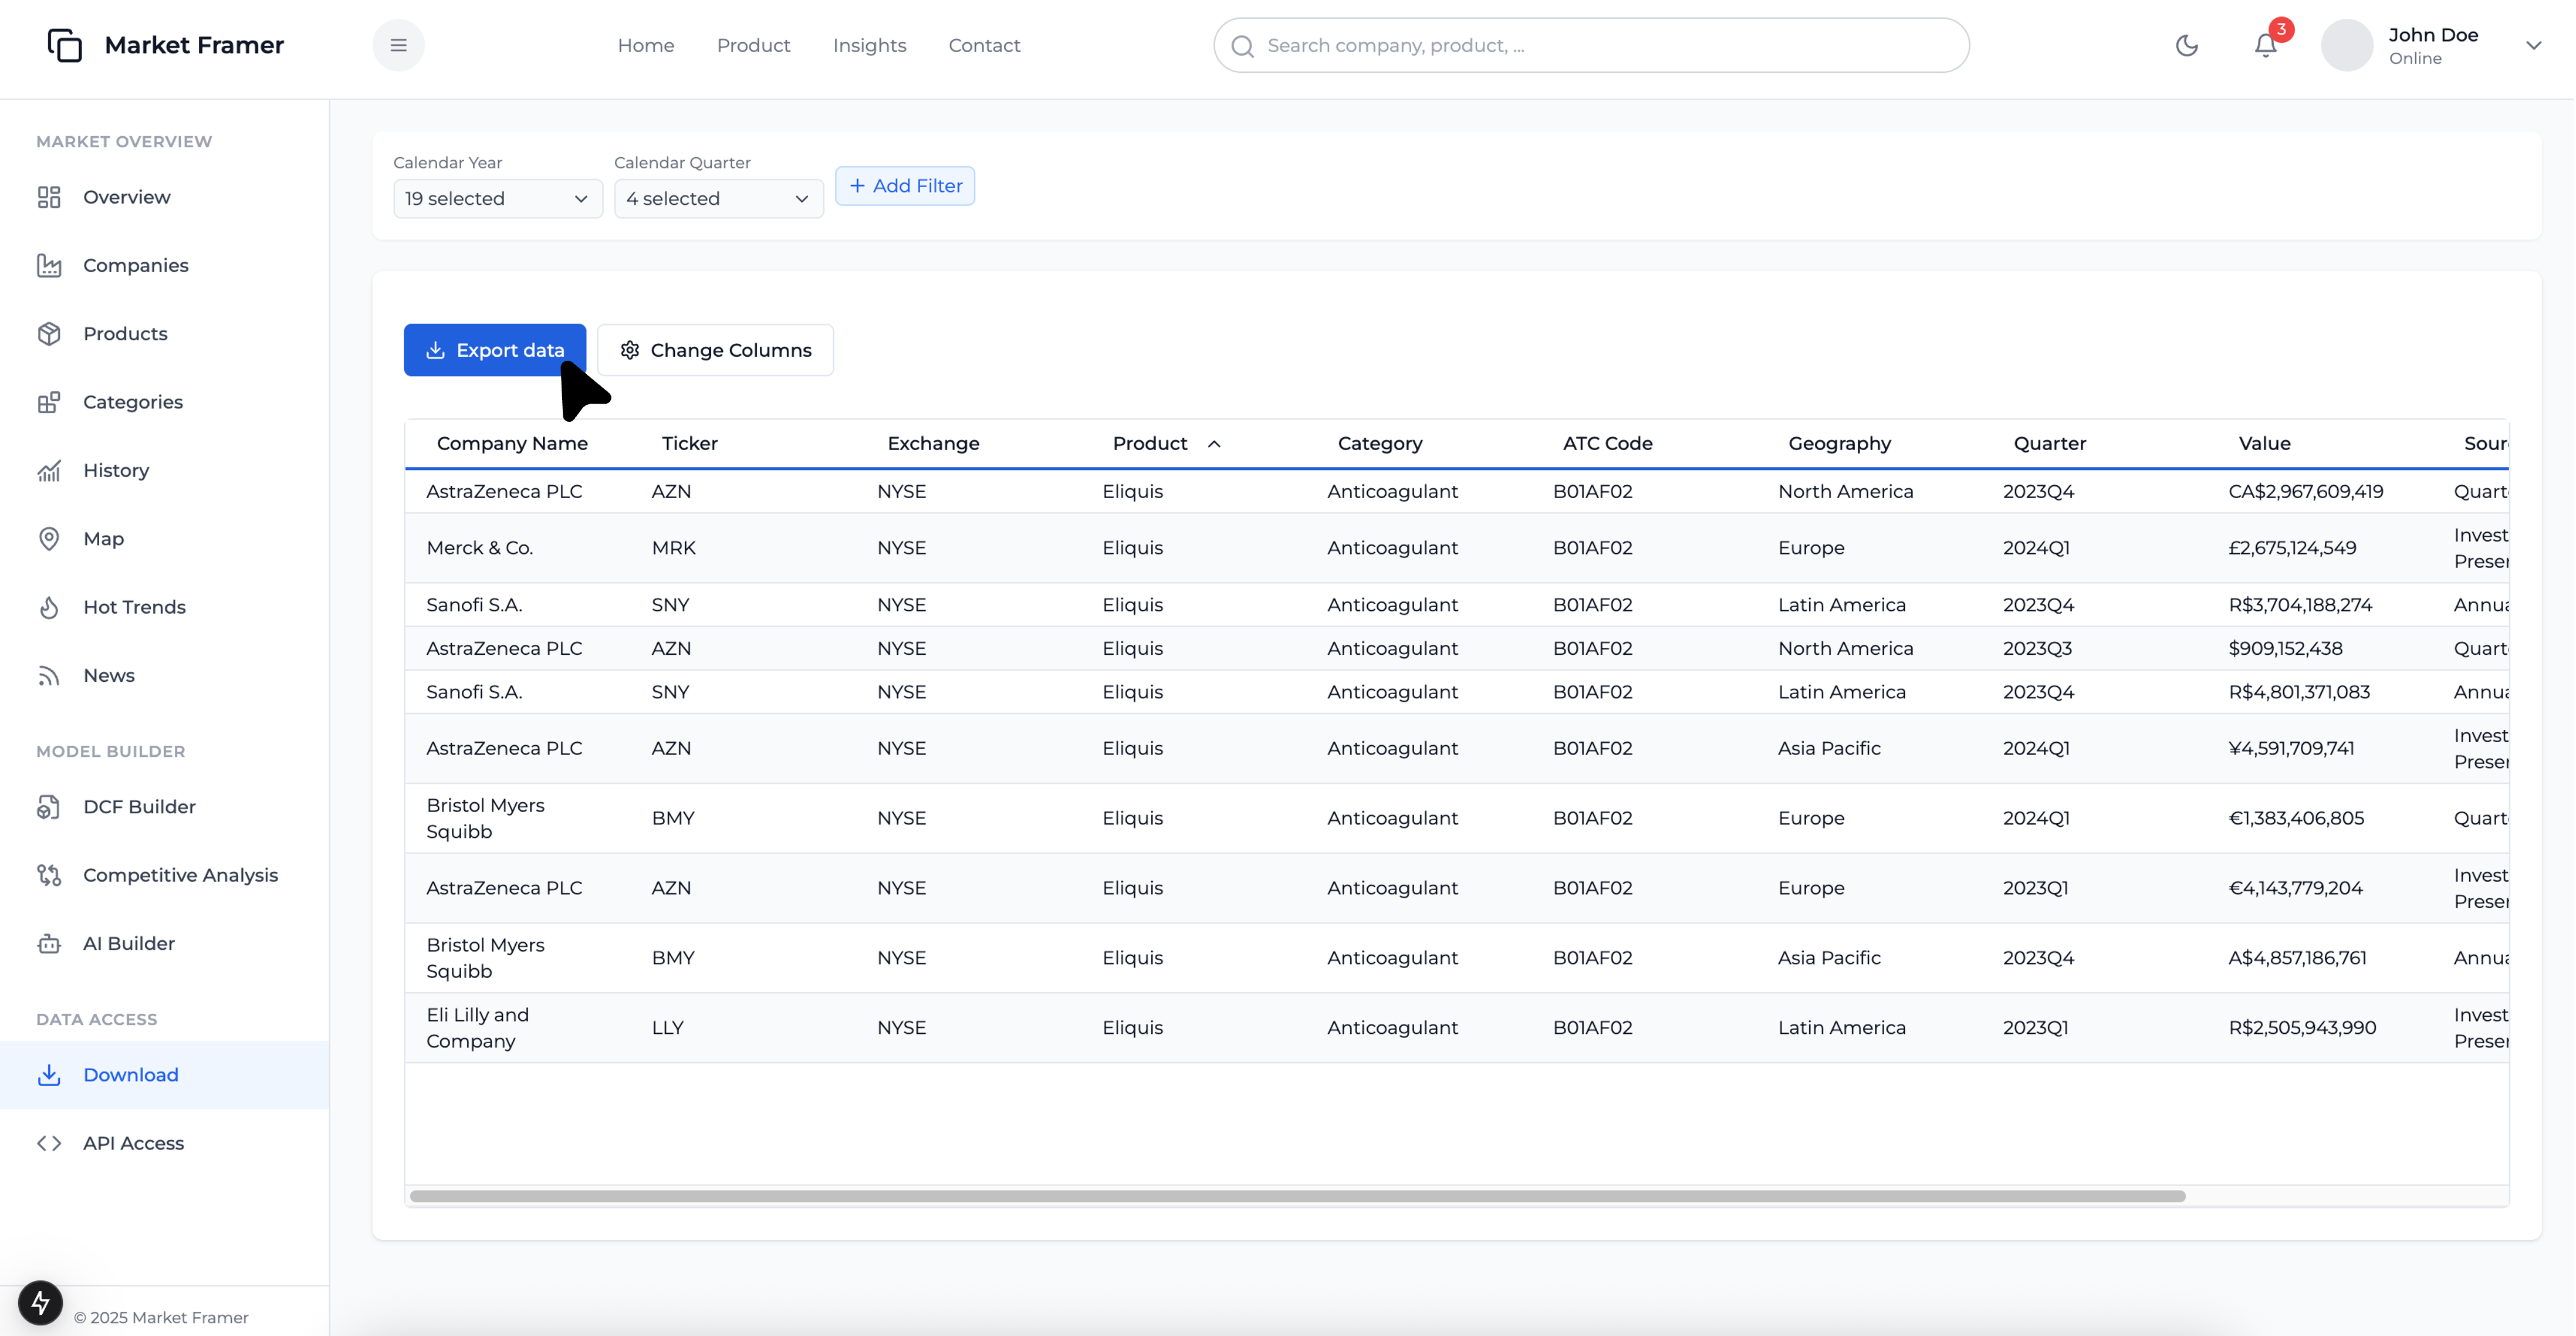Viewport: 2576px width, 1336px height.
Task: Click the Change Columns button
Action: tap(715, 350)
